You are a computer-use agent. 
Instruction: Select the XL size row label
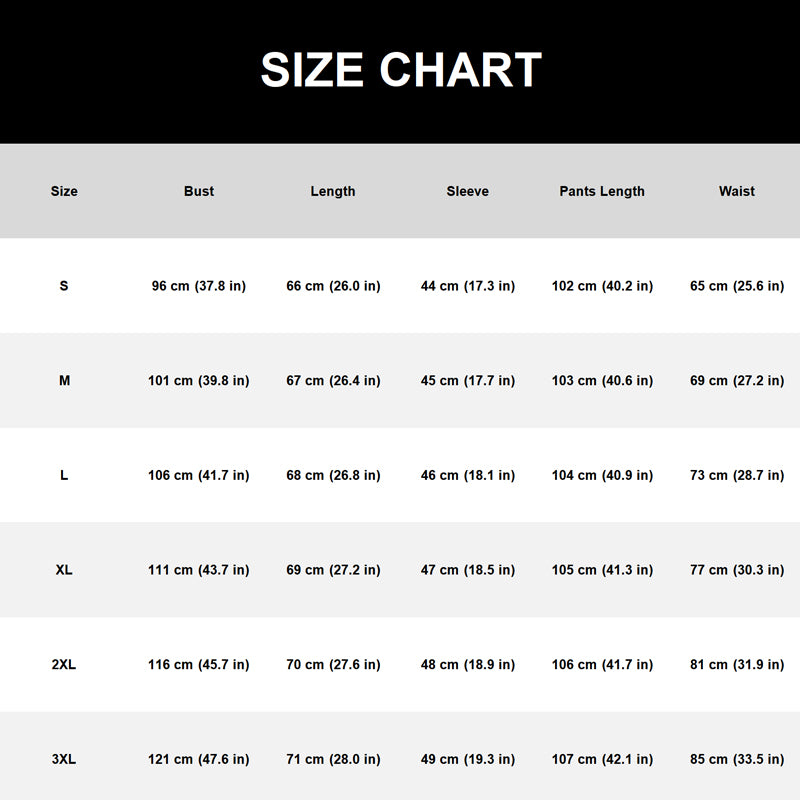[64, 570]
